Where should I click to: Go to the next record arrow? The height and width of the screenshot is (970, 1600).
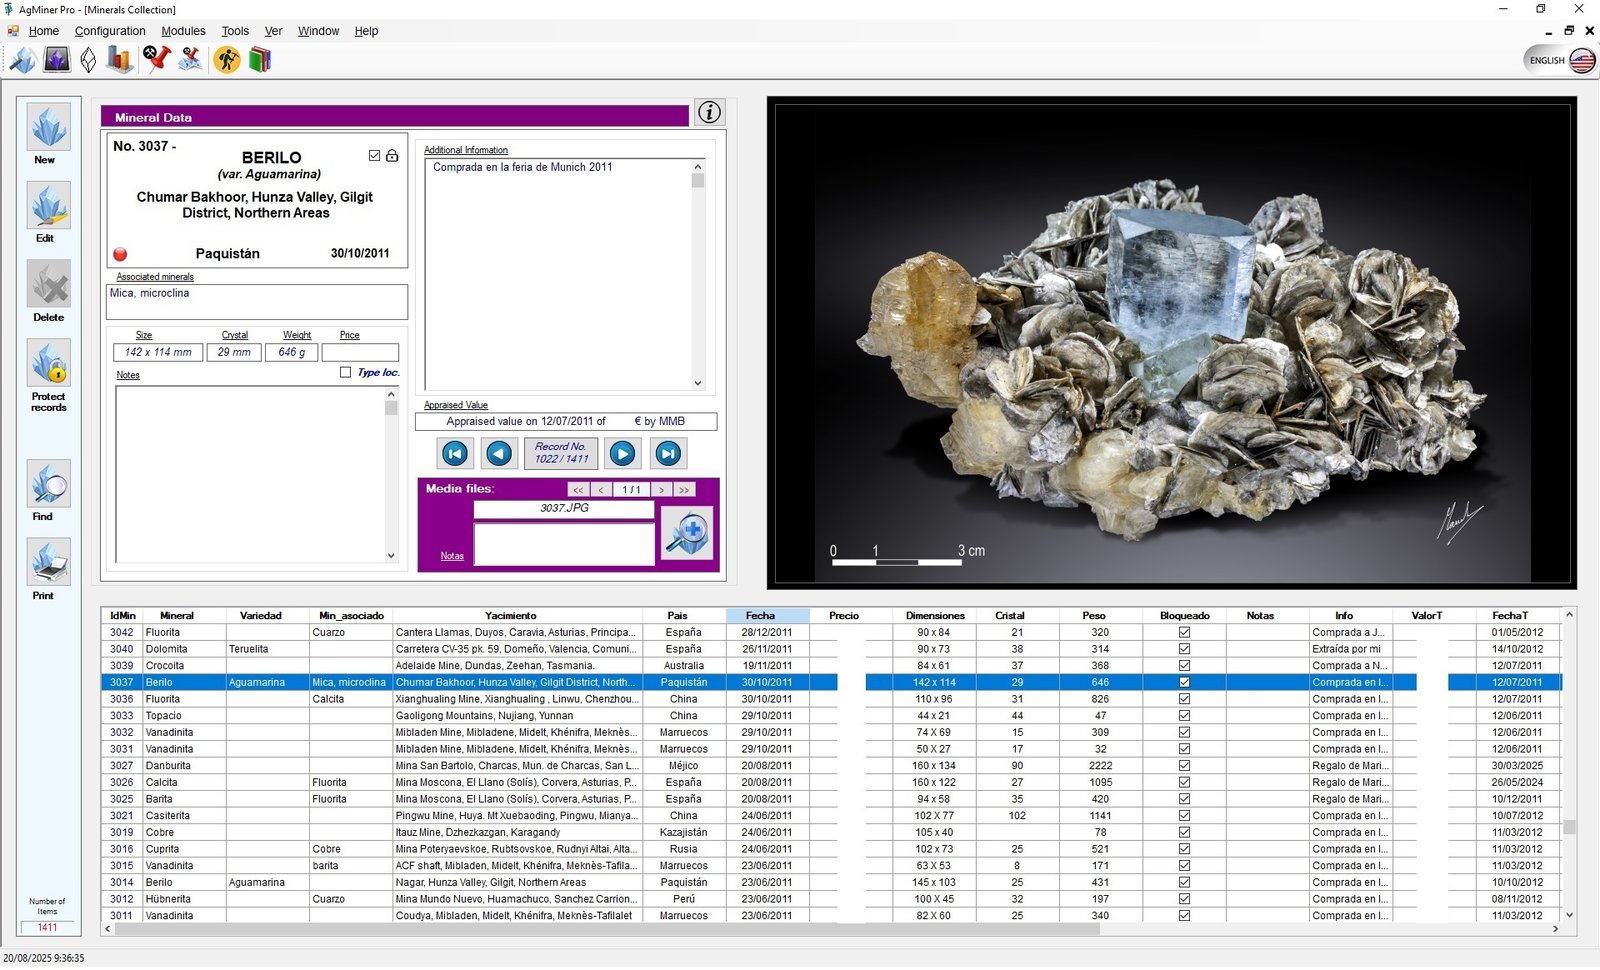pos(622,454)
